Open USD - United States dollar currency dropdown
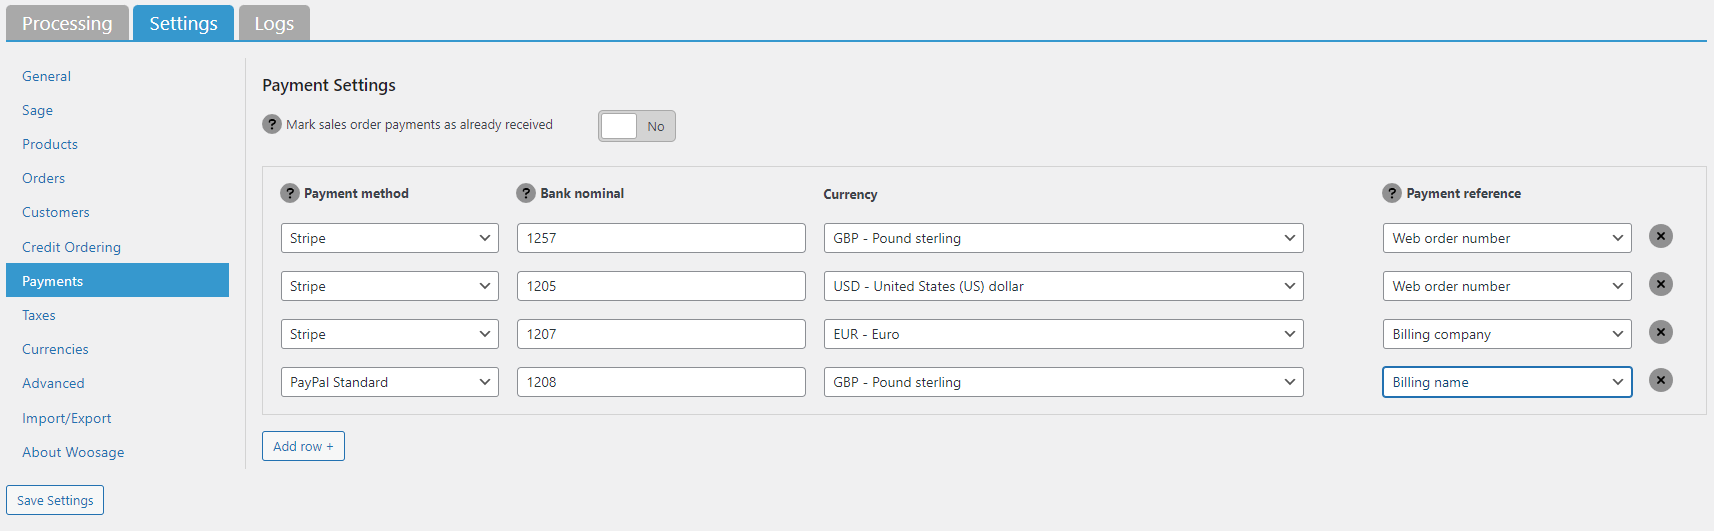The image size is (1714, 531). click(x=1064, y=286)
